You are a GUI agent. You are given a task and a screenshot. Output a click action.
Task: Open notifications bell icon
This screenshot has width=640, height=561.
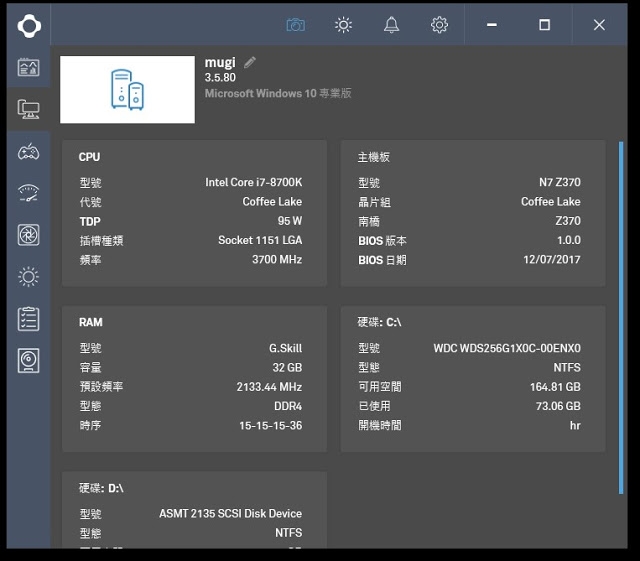click(x=391, y=25)
